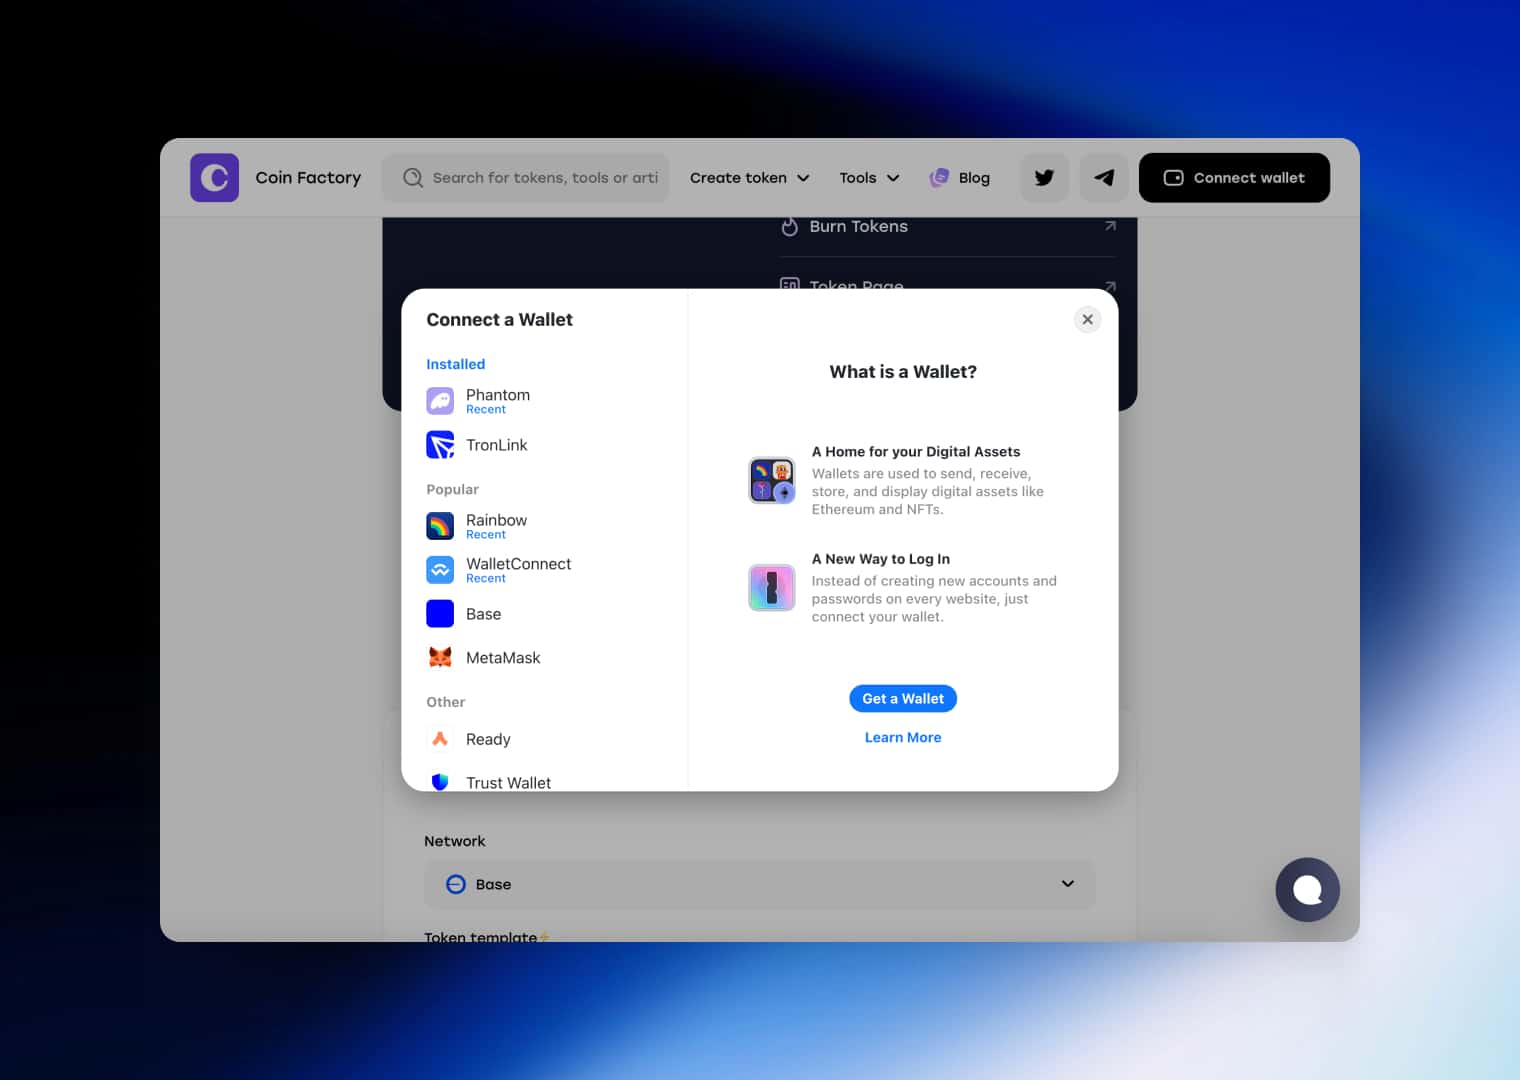
Task: Select the Ready wallet icon
Action: pyautogui.click(x=440, y=739)
